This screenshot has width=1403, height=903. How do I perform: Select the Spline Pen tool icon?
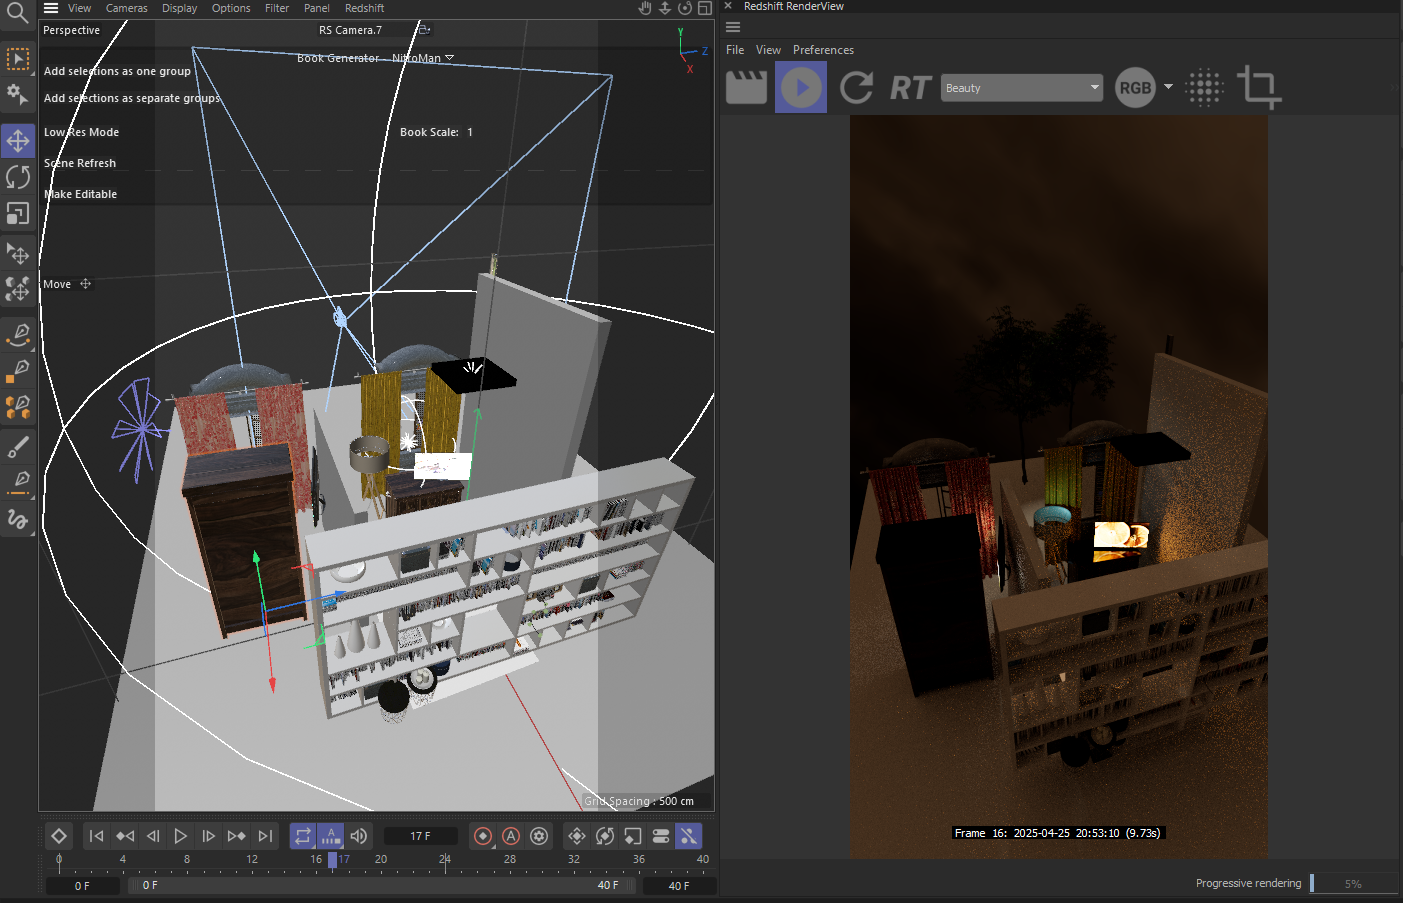click(x=18, y=334)
